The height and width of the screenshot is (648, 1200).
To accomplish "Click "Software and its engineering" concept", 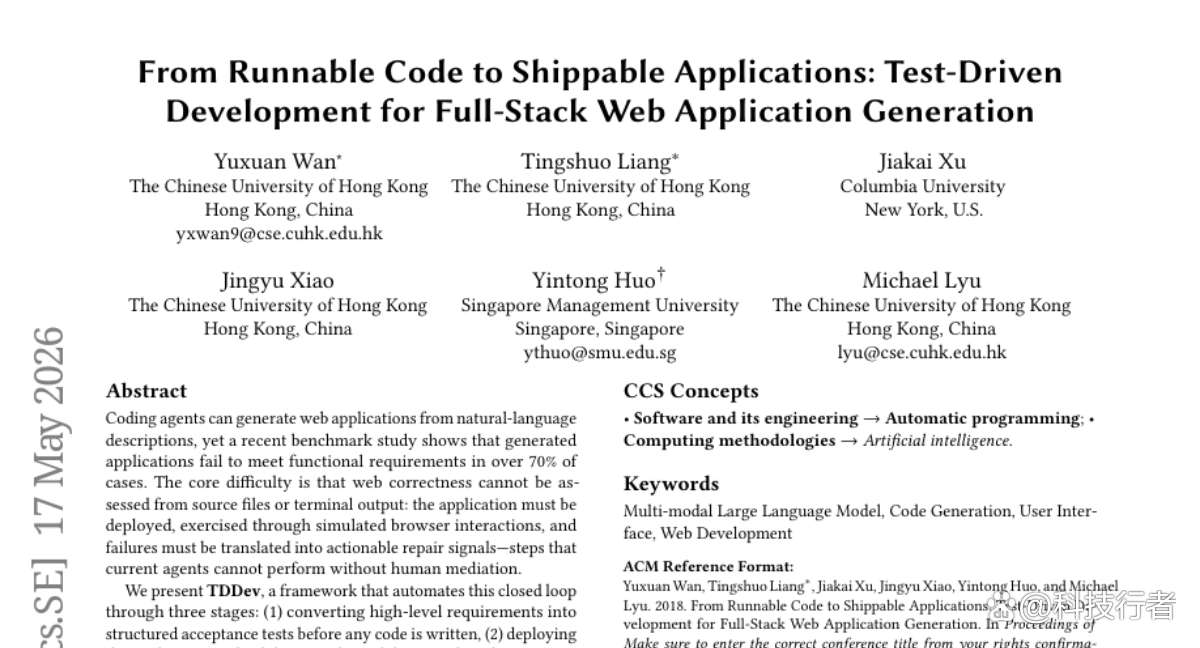I will [746, 418].
